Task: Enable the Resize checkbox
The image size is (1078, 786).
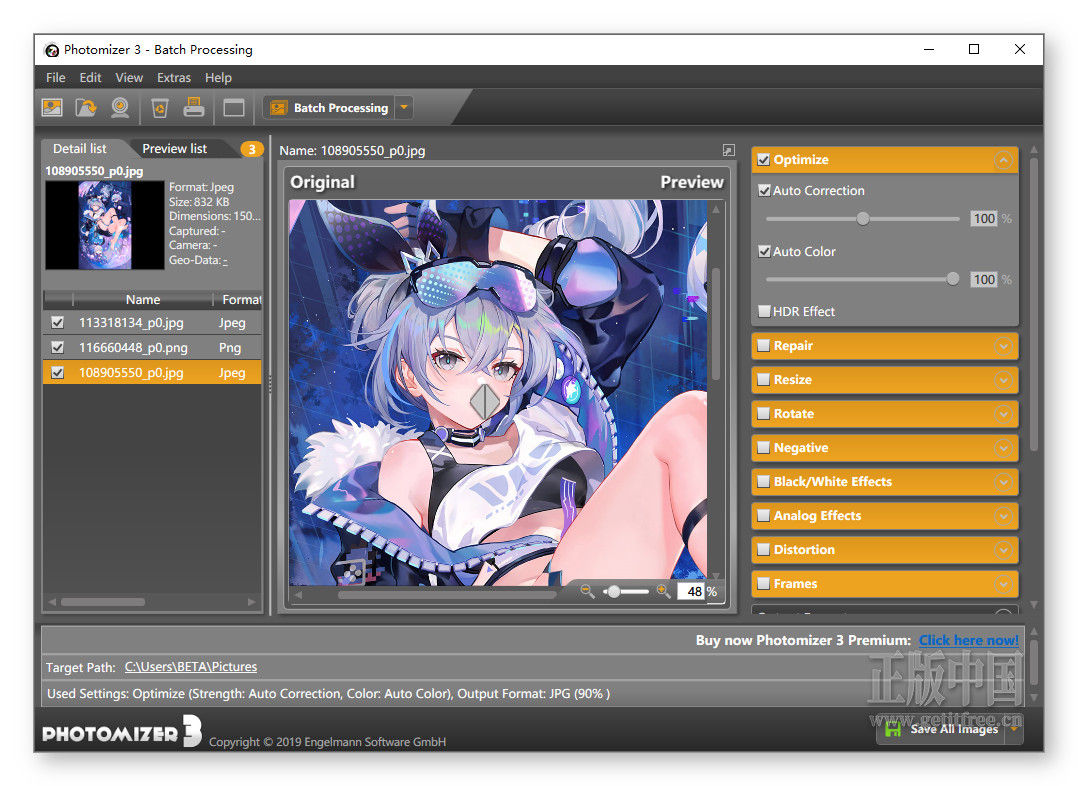Action: [x=763, y=379]
